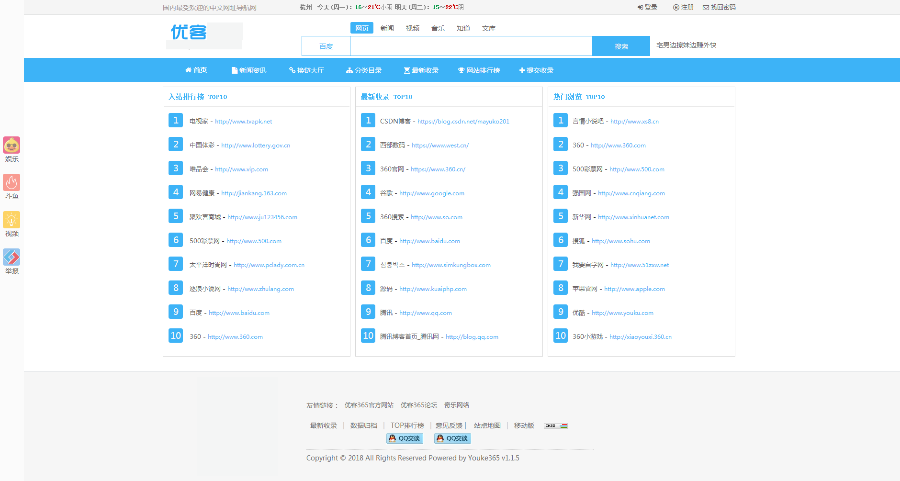Select the 新闻 search tab
The height and width of the screenshot is (481, 900).
387,28
